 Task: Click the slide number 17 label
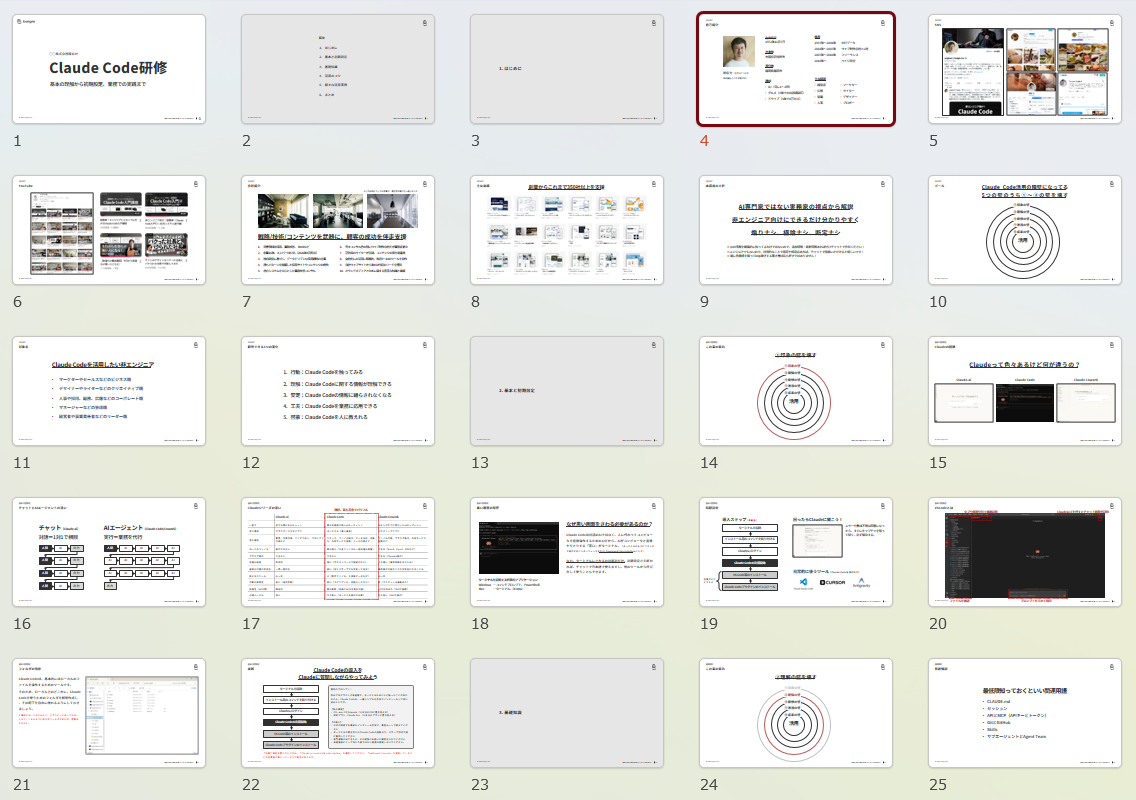[251, 623]
